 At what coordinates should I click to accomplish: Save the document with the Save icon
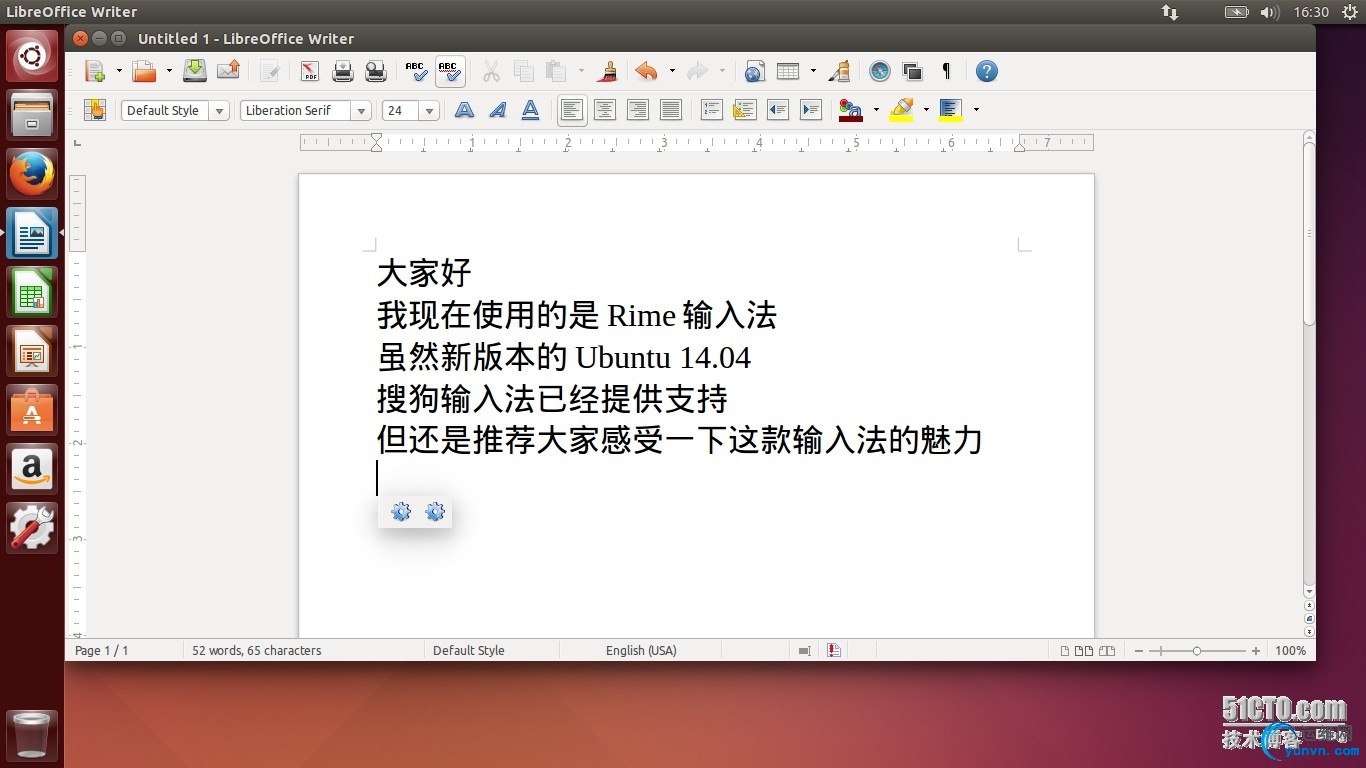point(195,71)
